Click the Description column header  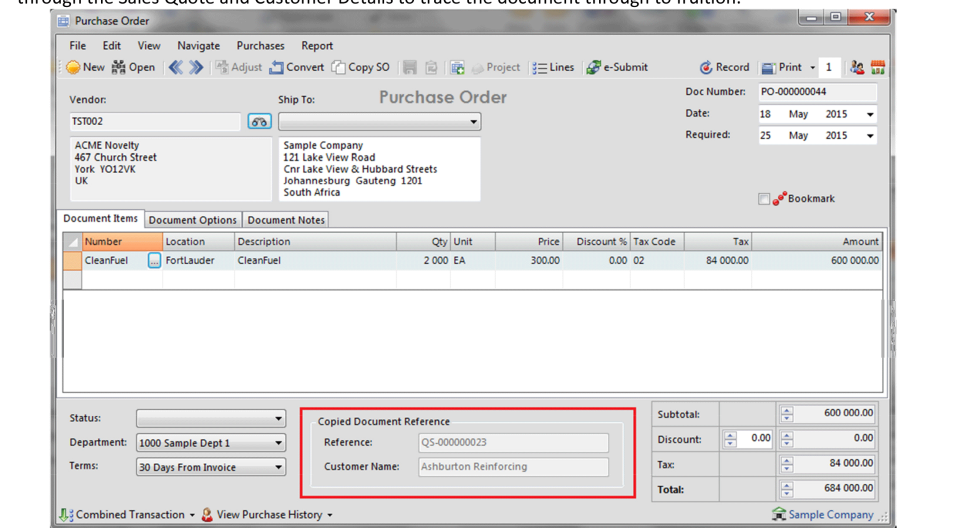click(x=315, y=241)
